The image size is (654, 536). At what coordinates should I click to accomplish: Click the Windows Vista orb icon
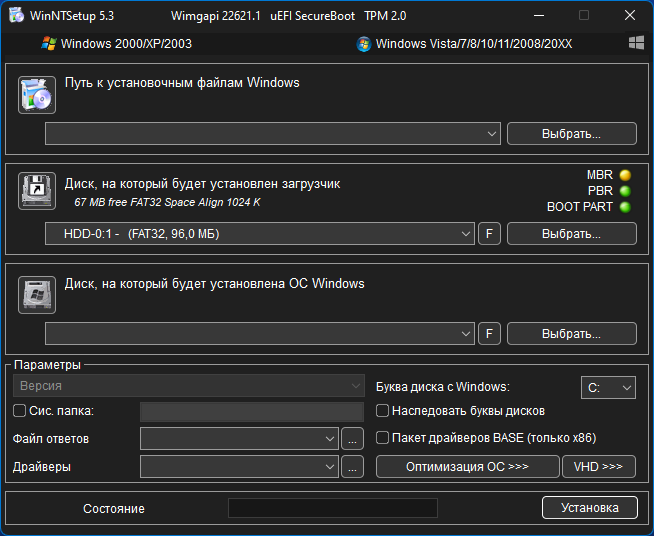[363, 44]
